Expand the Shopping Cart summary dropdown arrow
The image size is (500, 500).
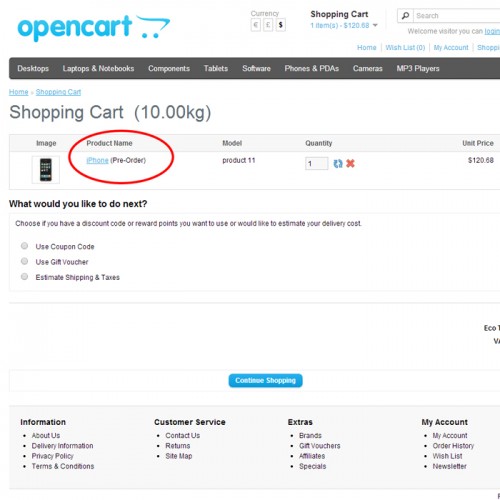coord(375,25)
